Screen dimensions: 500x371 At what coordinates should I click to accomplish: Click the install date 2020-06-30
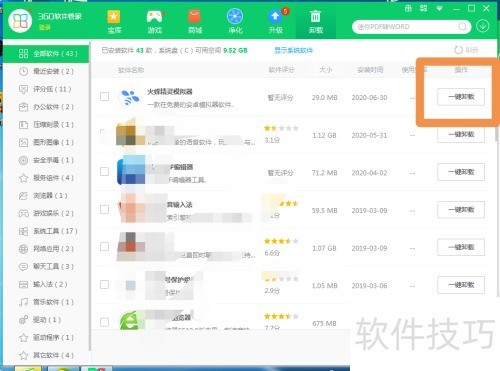pos(369,98)
